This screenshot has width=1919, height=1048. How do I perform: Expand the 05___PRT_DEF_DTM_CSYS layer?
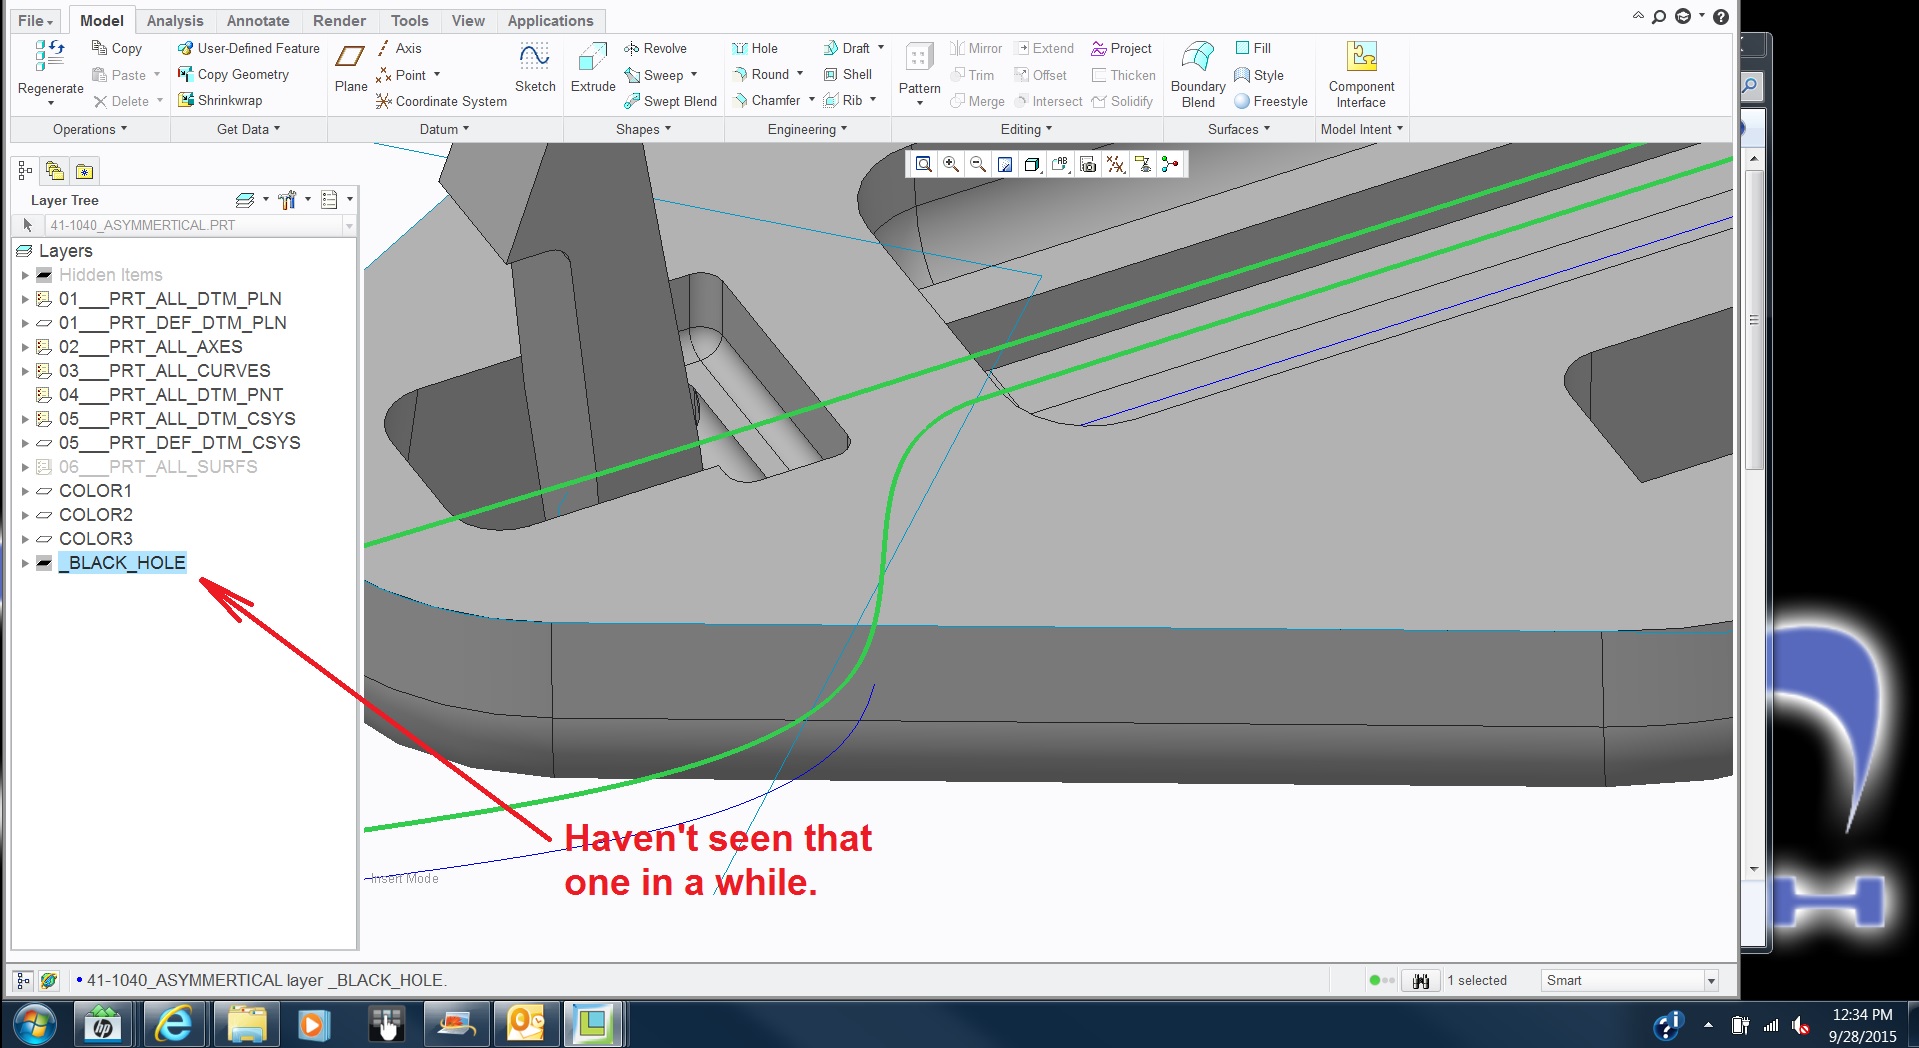point(25,443)
